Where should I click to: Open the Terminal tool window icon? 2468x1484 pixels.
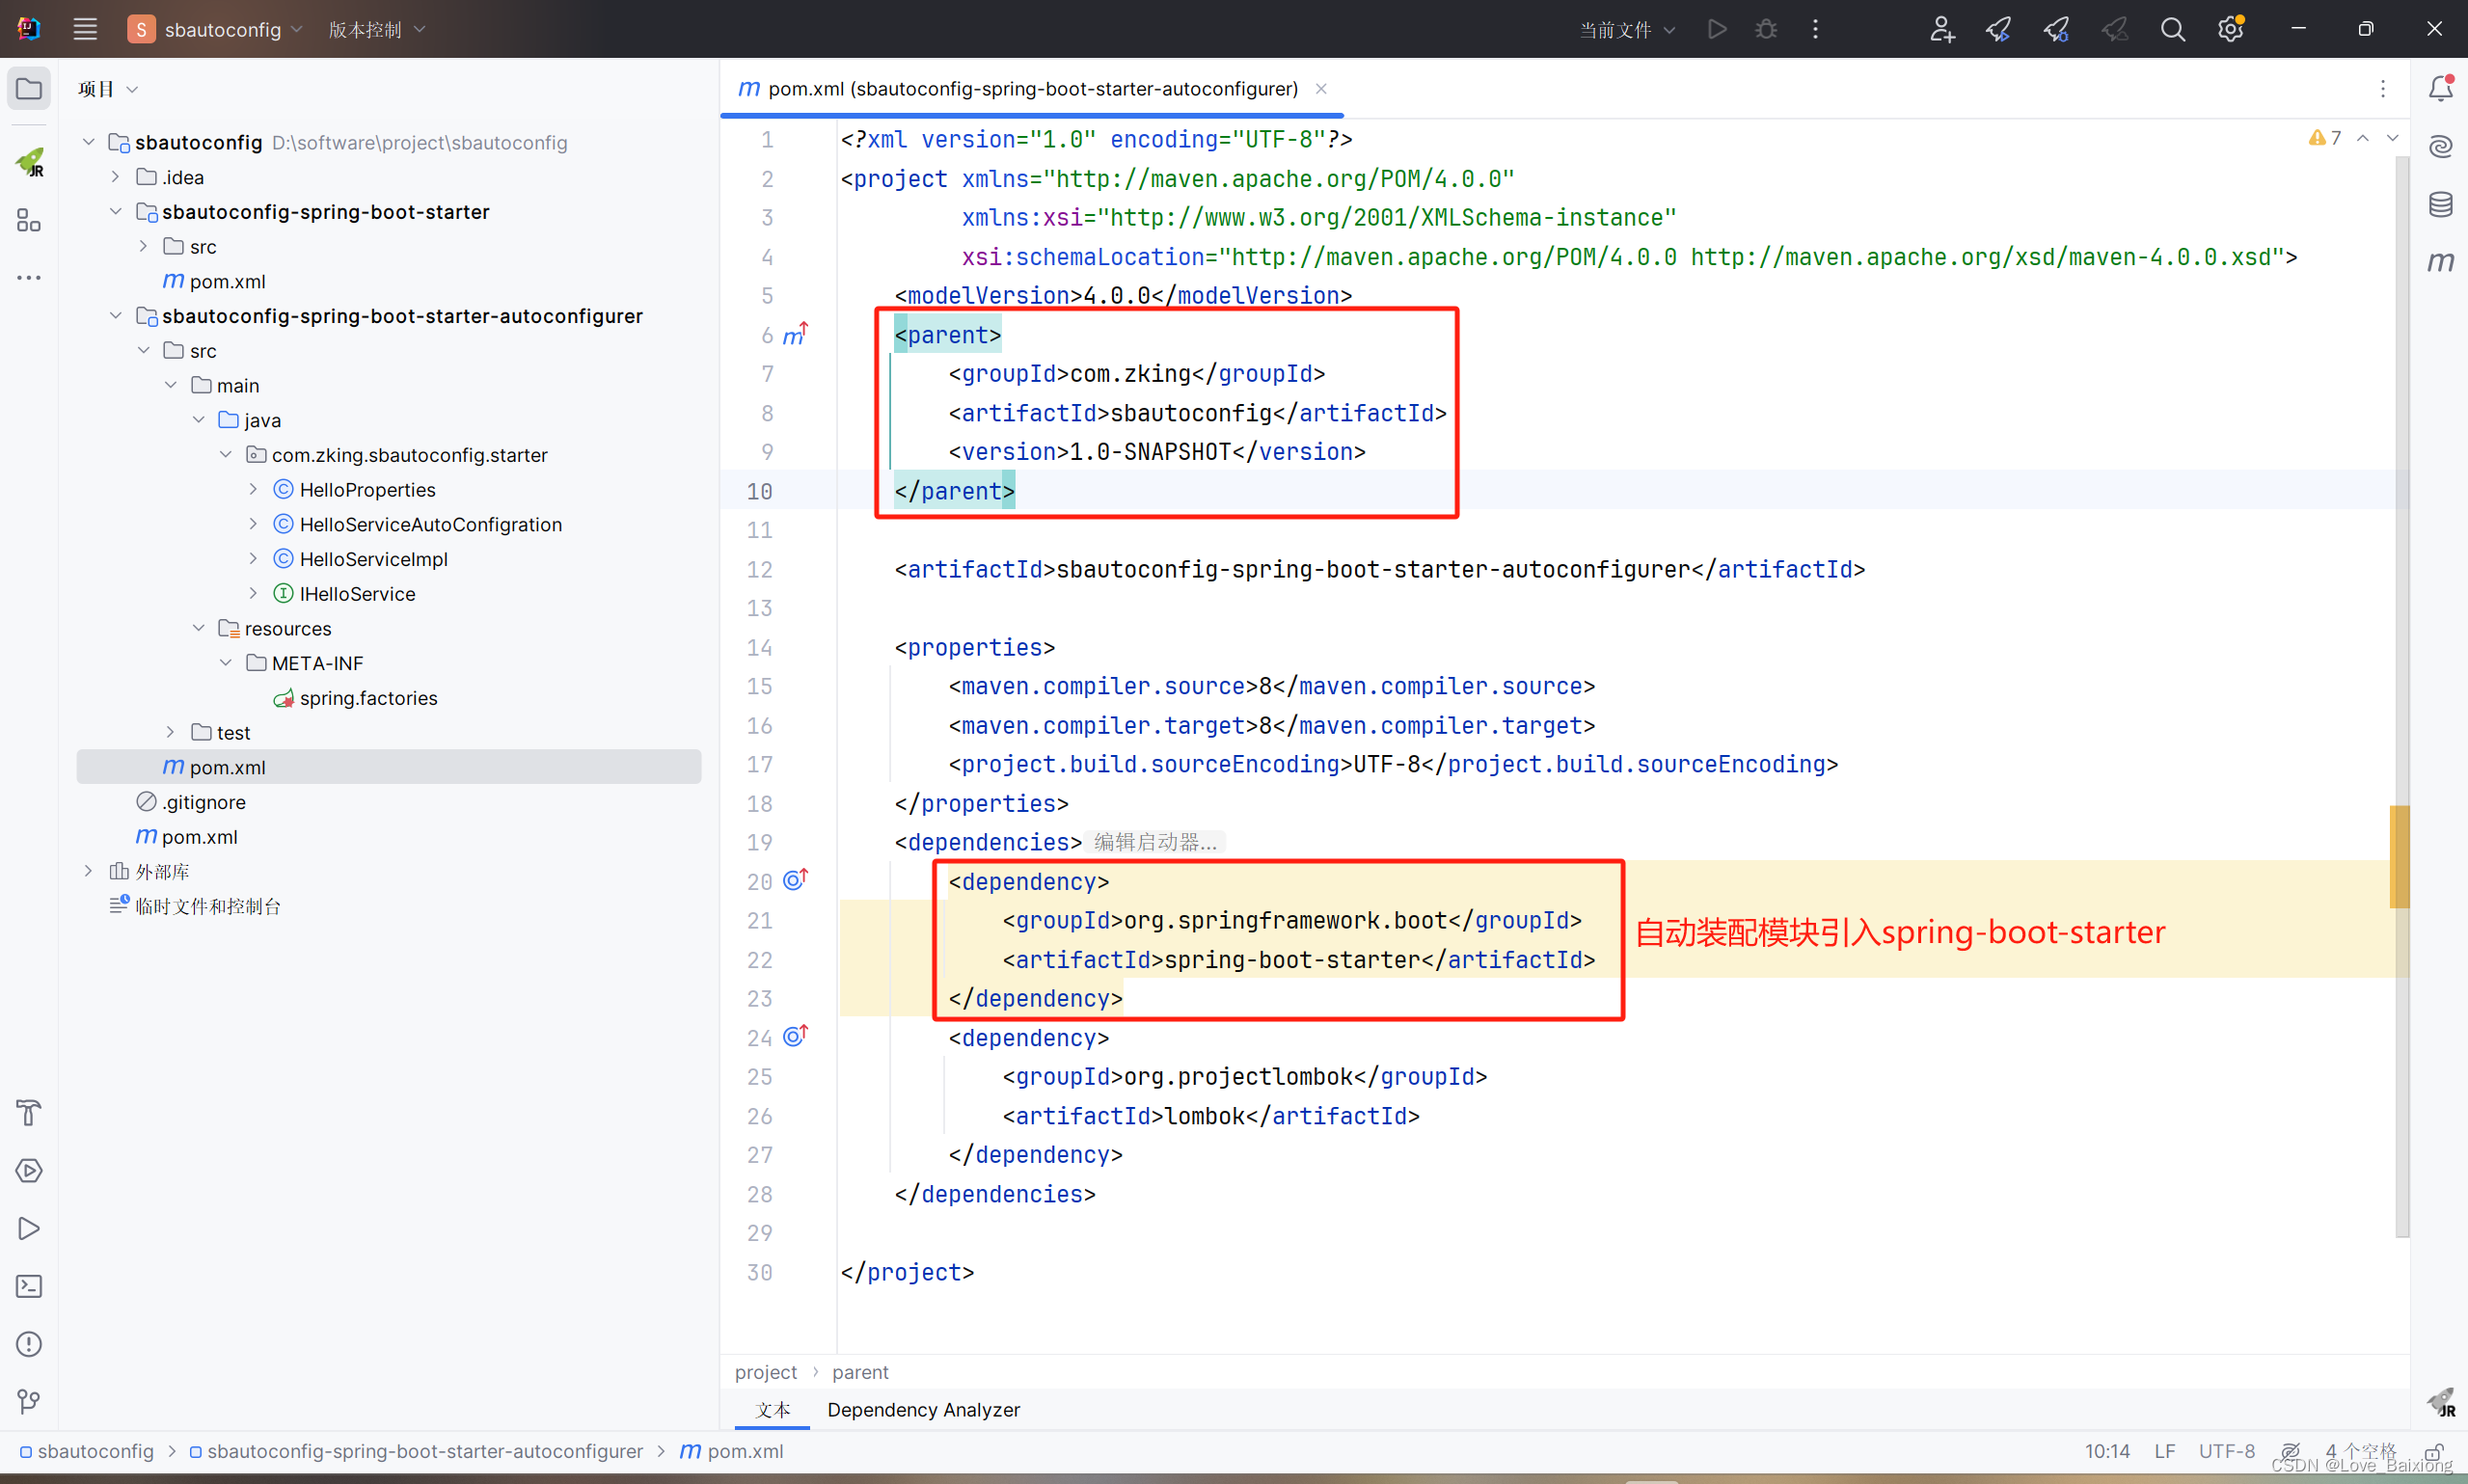pyautogui.click(x=28, y=1286)
